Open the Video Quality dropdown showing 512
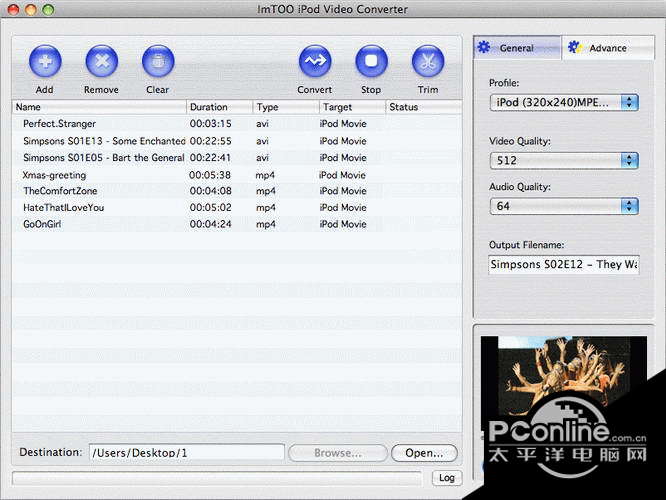Image resolution: width=666 pixels, height=500 pixels. (x=564, y=160)
